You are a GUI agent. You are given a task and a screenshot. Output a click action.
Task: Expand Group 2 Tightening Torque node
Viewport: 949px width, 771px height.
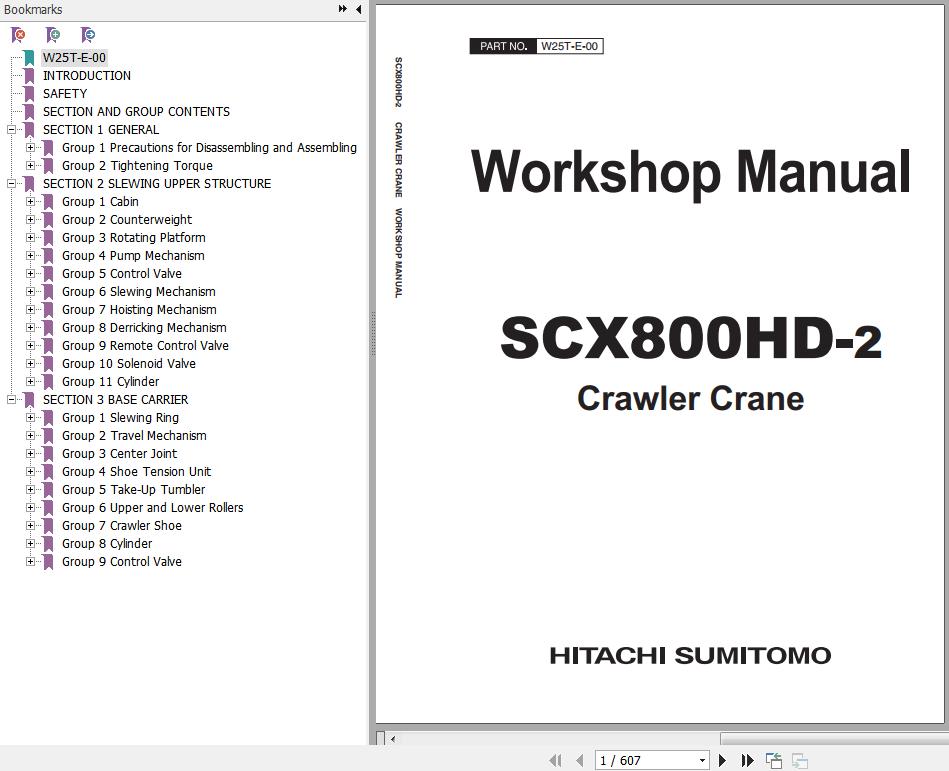(x=30, y=165)
